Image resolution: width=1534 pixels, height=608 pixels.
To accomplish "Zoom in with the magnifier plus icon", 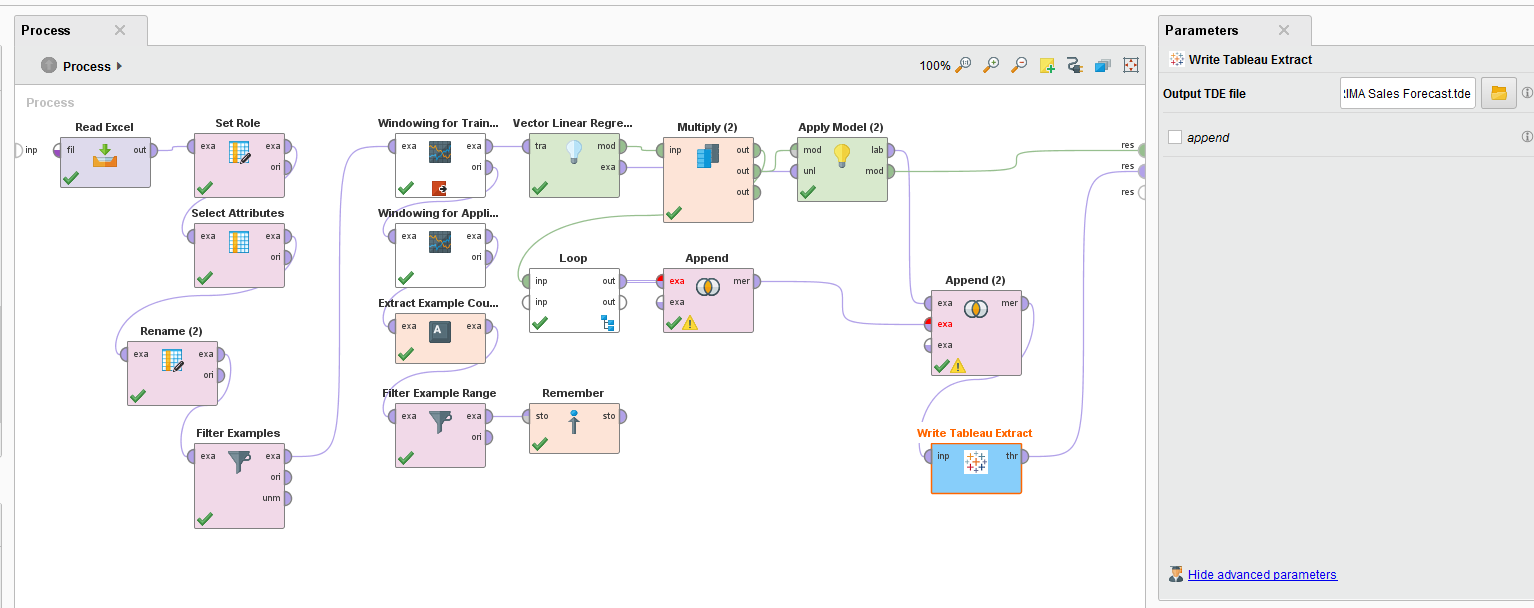I will pos(991,64).
